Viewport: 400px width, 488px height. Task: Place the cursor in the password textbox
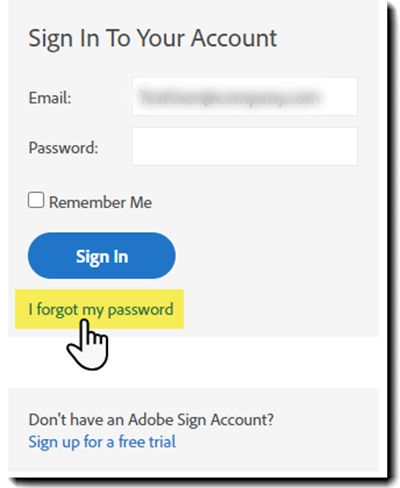[x=245, y=146]
